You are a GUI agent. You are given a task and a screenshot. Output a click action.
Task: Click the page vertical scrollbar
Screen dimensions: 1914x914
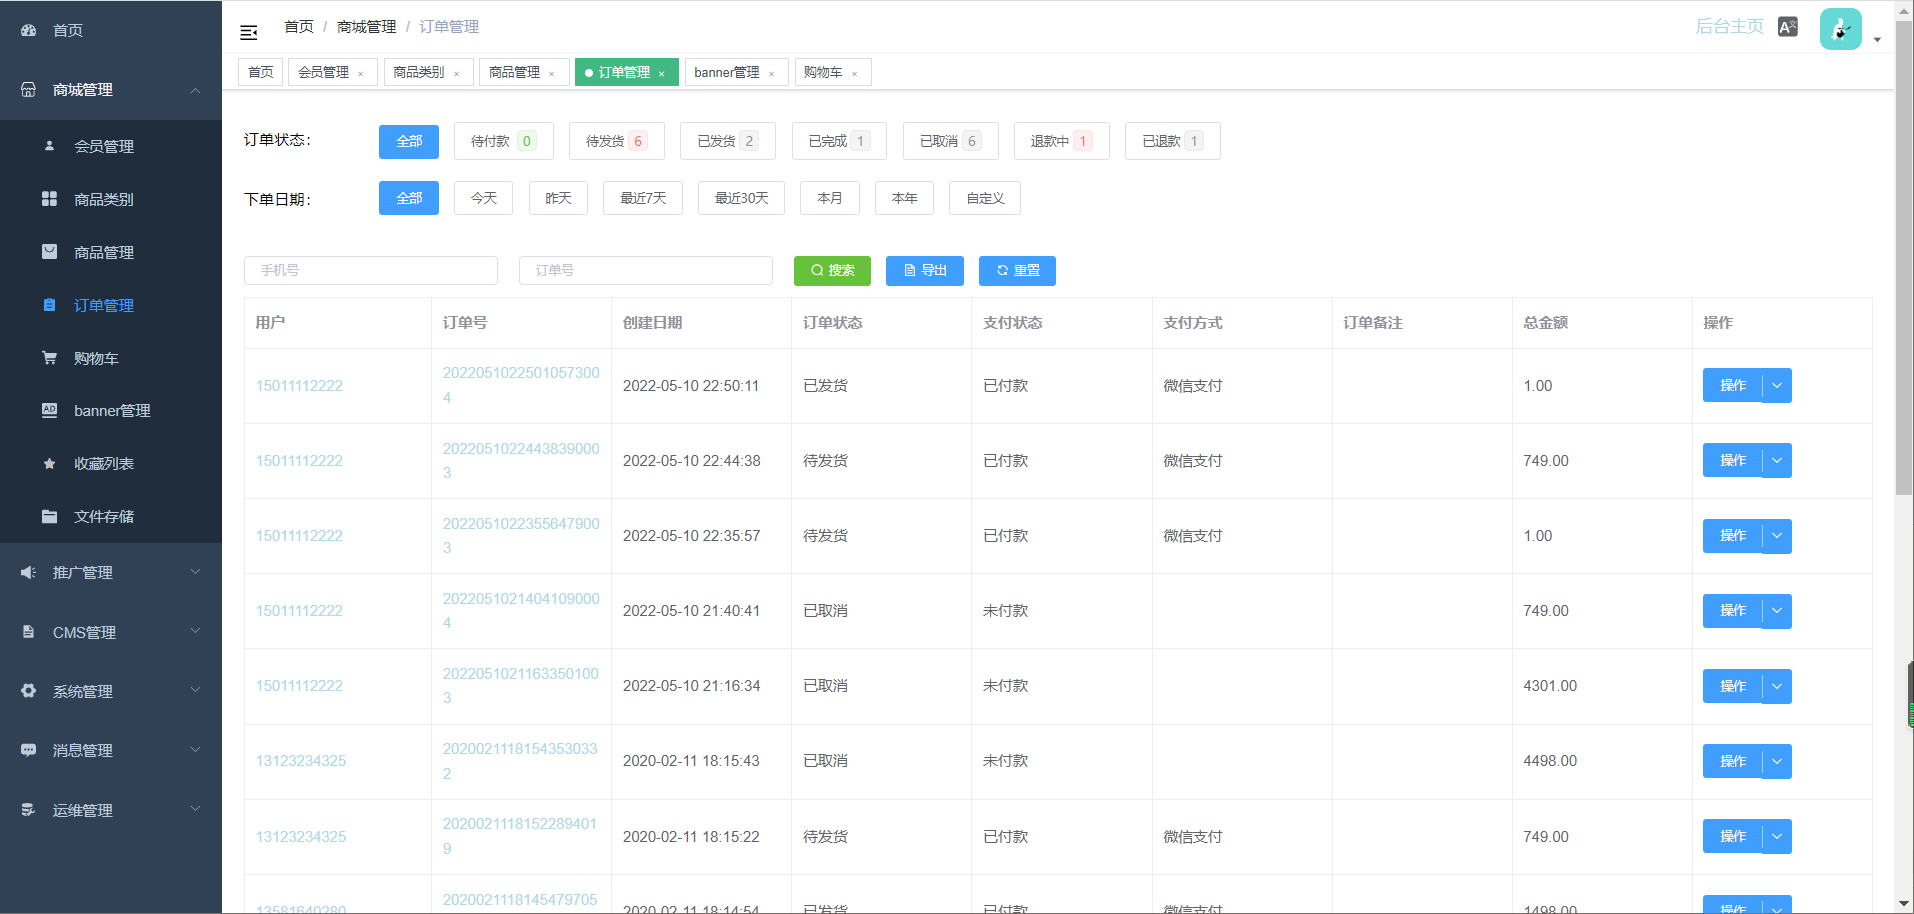tap(1904, 260)
